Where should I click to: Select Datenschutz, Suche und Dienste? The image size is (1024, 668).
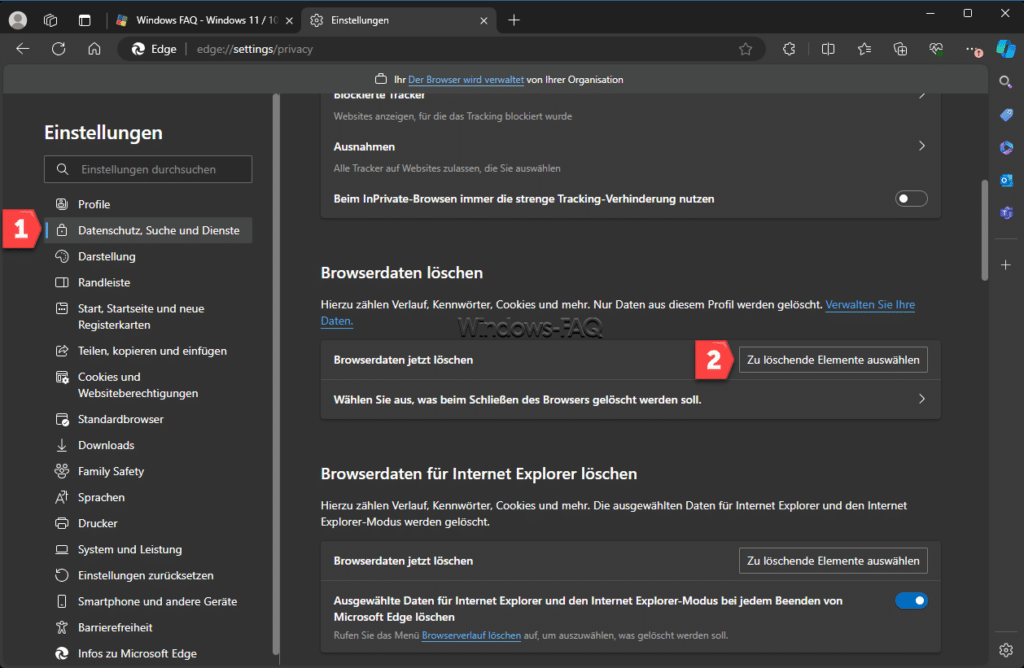[x=149, y=231]
